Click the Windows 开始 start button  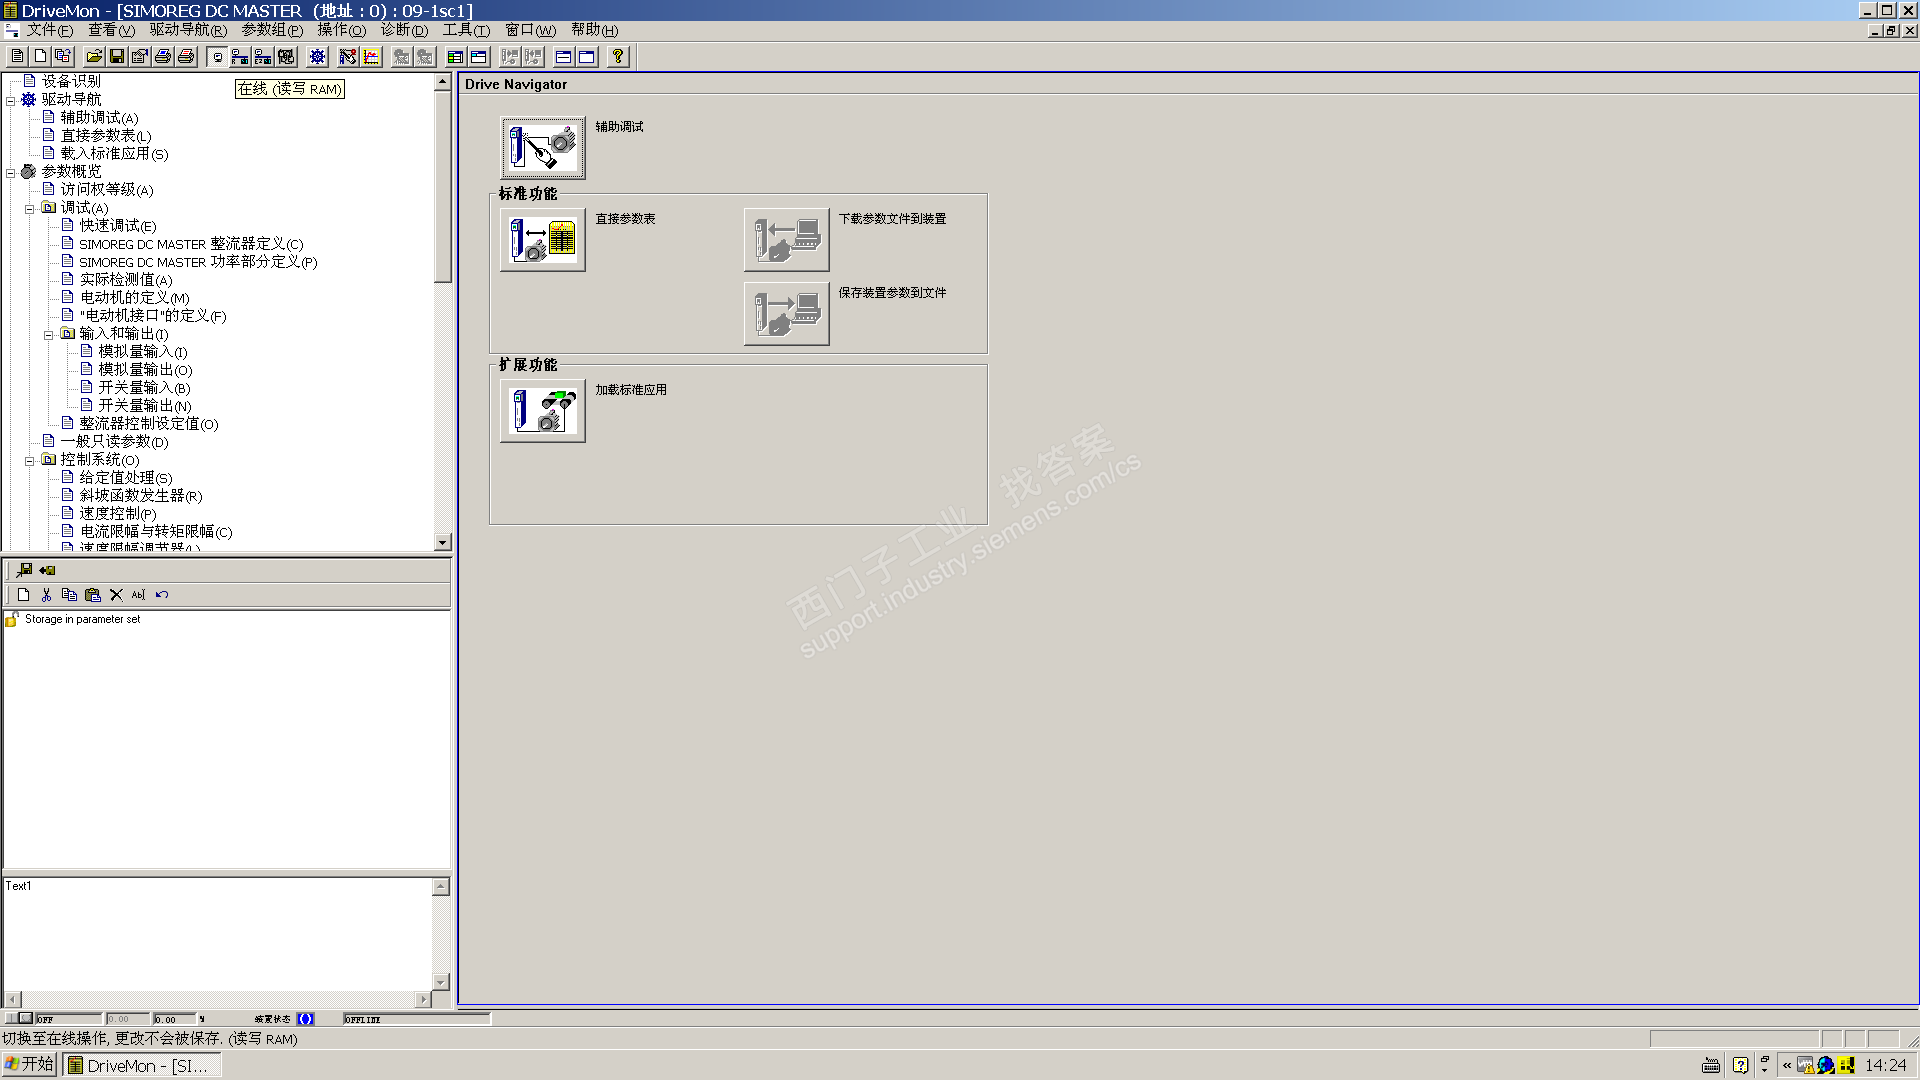pos(30,1065)
